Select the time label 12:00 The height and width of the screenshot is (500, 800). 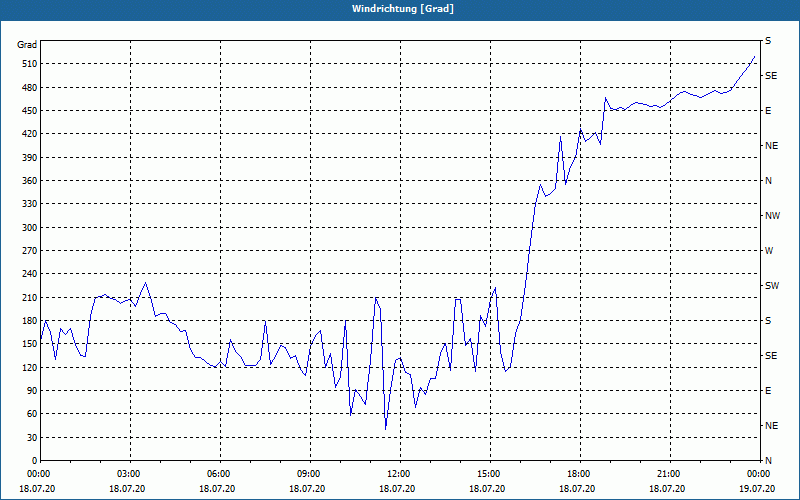[x=397, y=473]
